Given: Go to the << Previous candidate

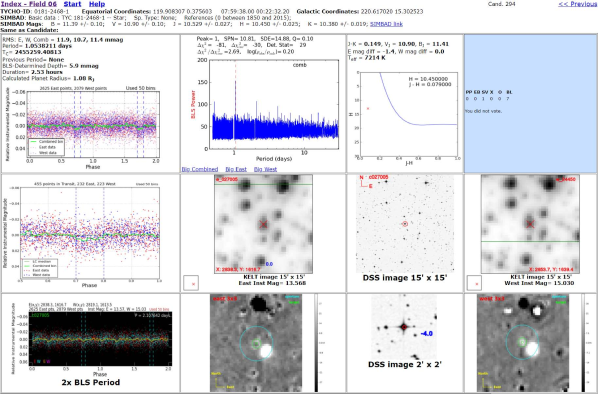Looking at the screenshot, I should pos(577,4).
